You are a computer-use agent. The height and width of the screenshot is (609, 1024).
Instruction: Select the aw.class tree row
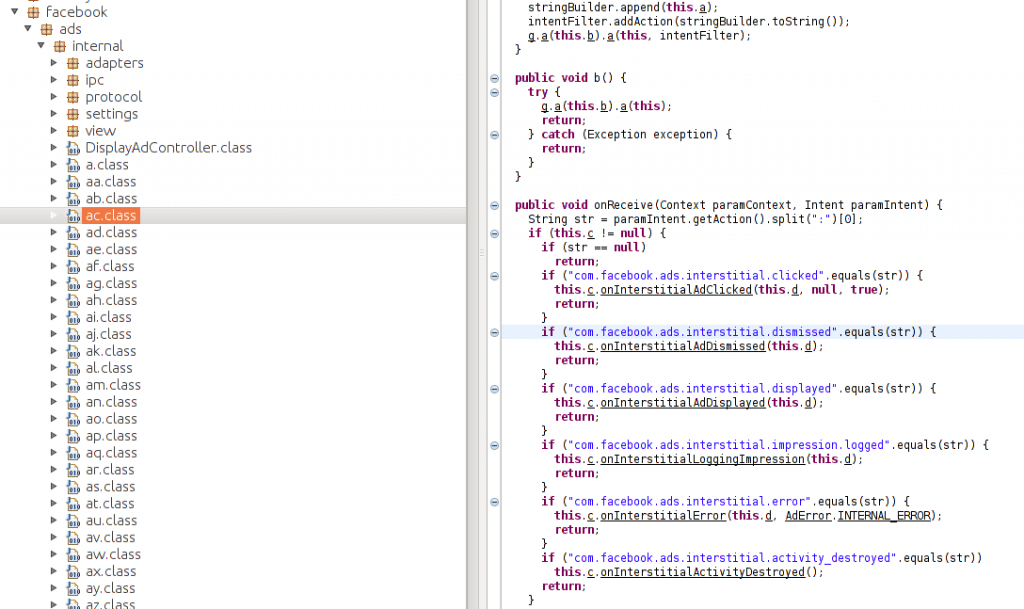233,555
